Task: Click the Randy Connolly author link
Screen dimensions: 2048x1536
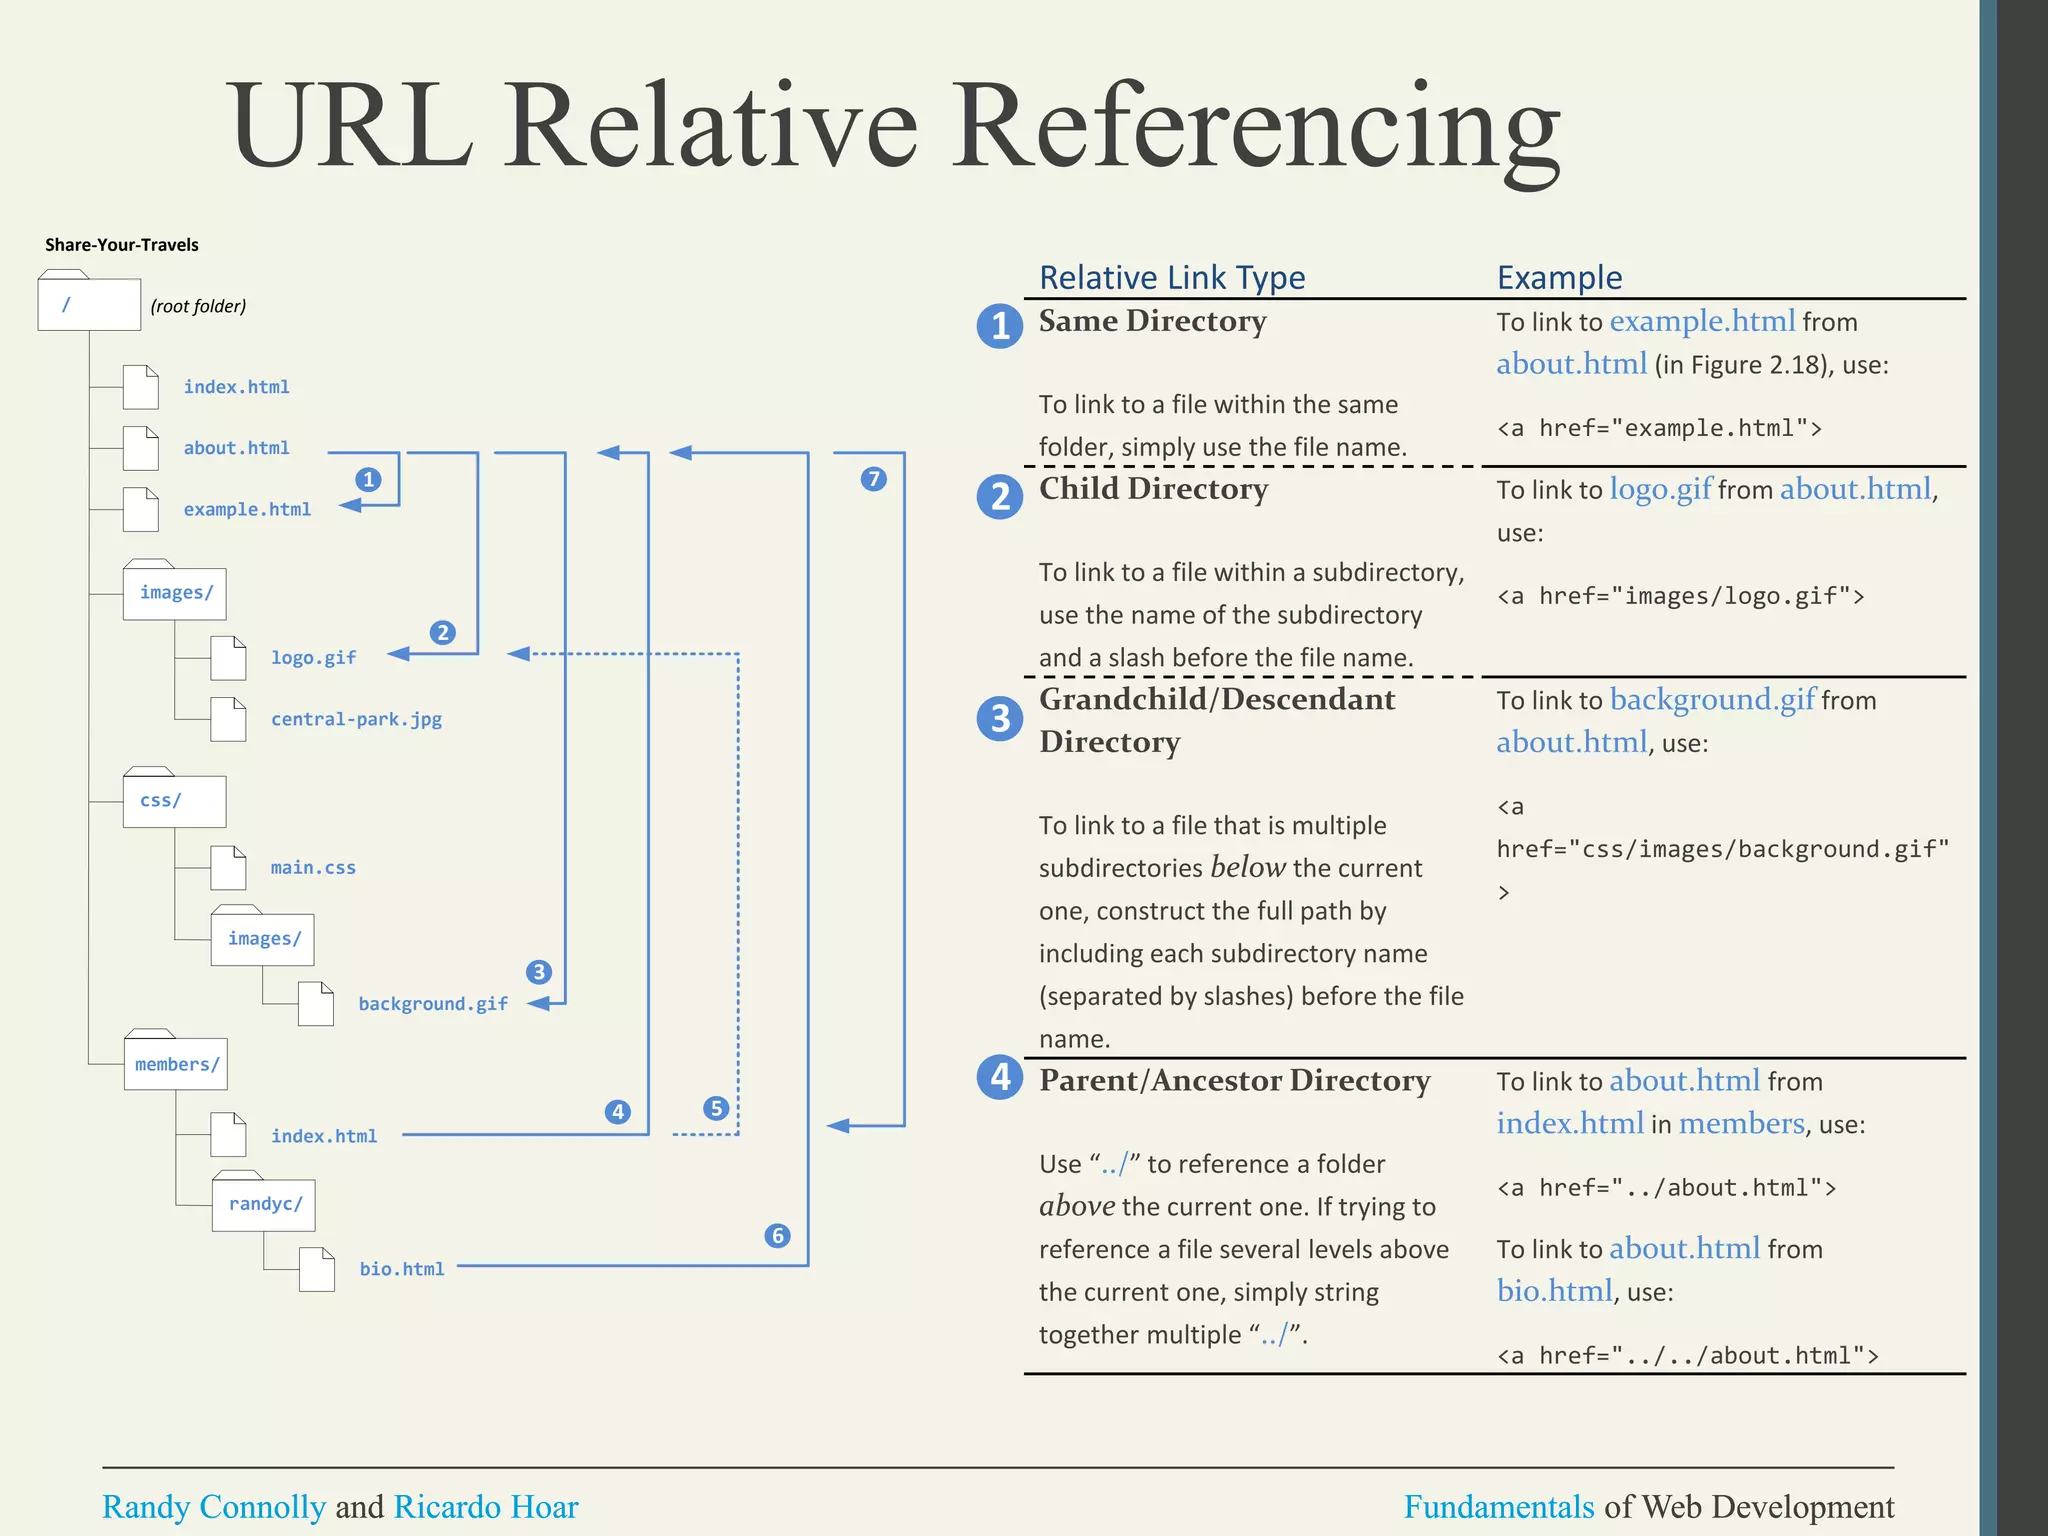Action: coord(214,1506)
